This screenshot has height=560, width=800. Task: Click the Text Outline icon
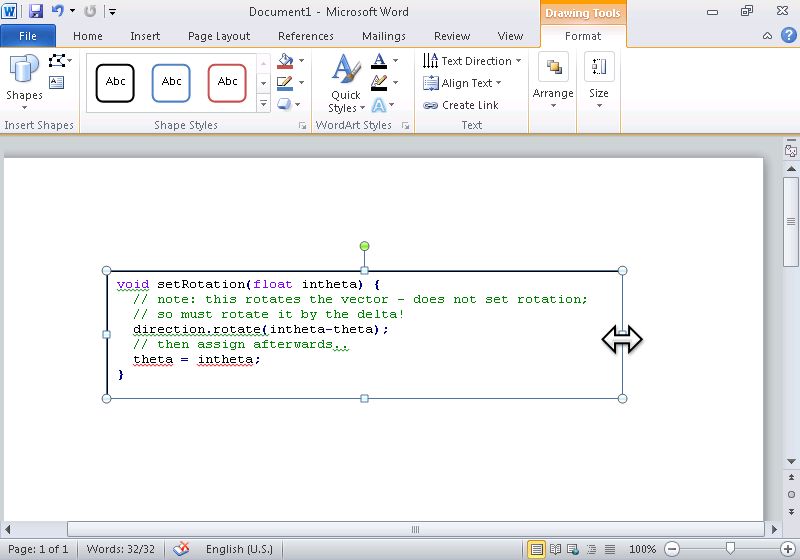[379, 83]
